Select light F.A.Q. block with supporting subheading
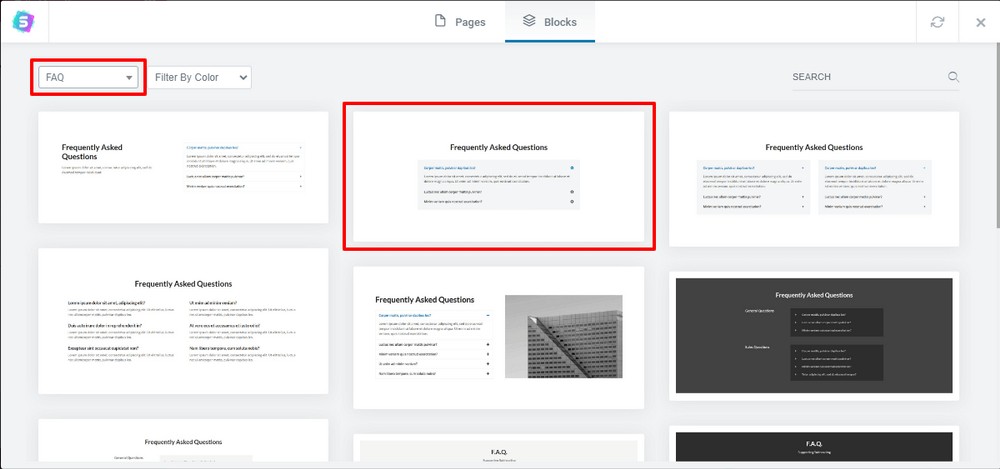The image size is (1000, 469). 499,448
